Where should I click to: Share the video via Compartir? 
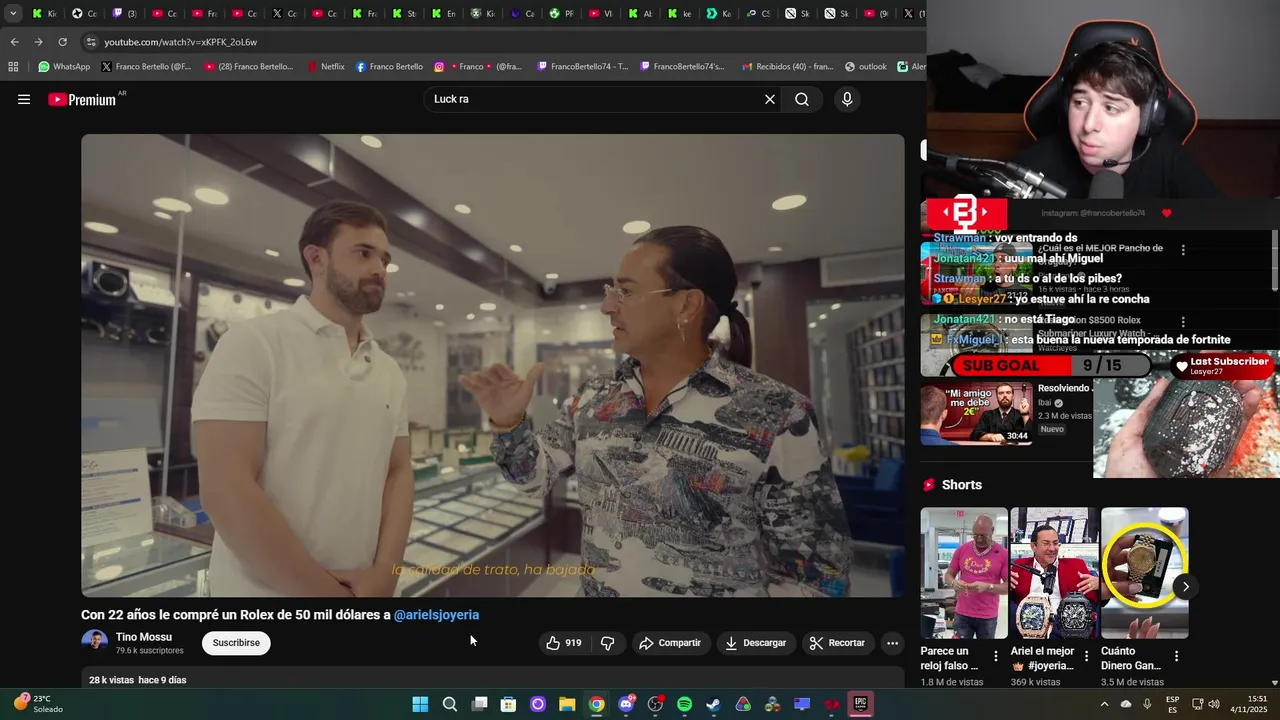click(670, 643)
